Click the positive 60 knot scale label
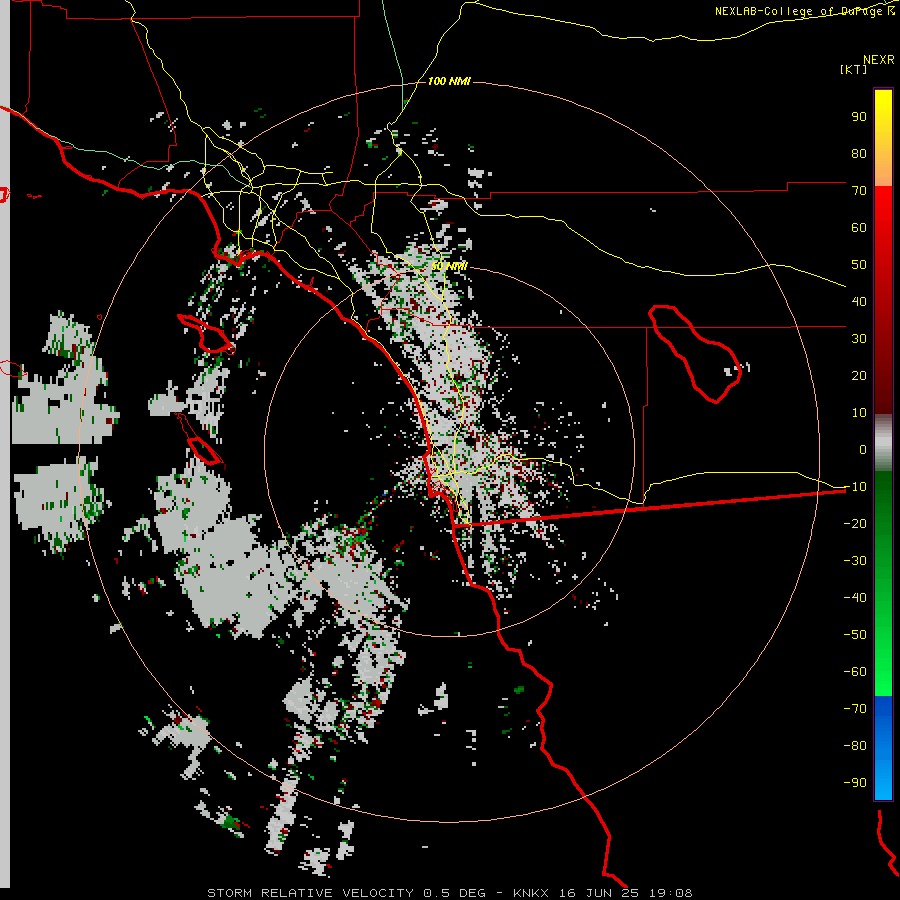900x900 pixels. 859,228
